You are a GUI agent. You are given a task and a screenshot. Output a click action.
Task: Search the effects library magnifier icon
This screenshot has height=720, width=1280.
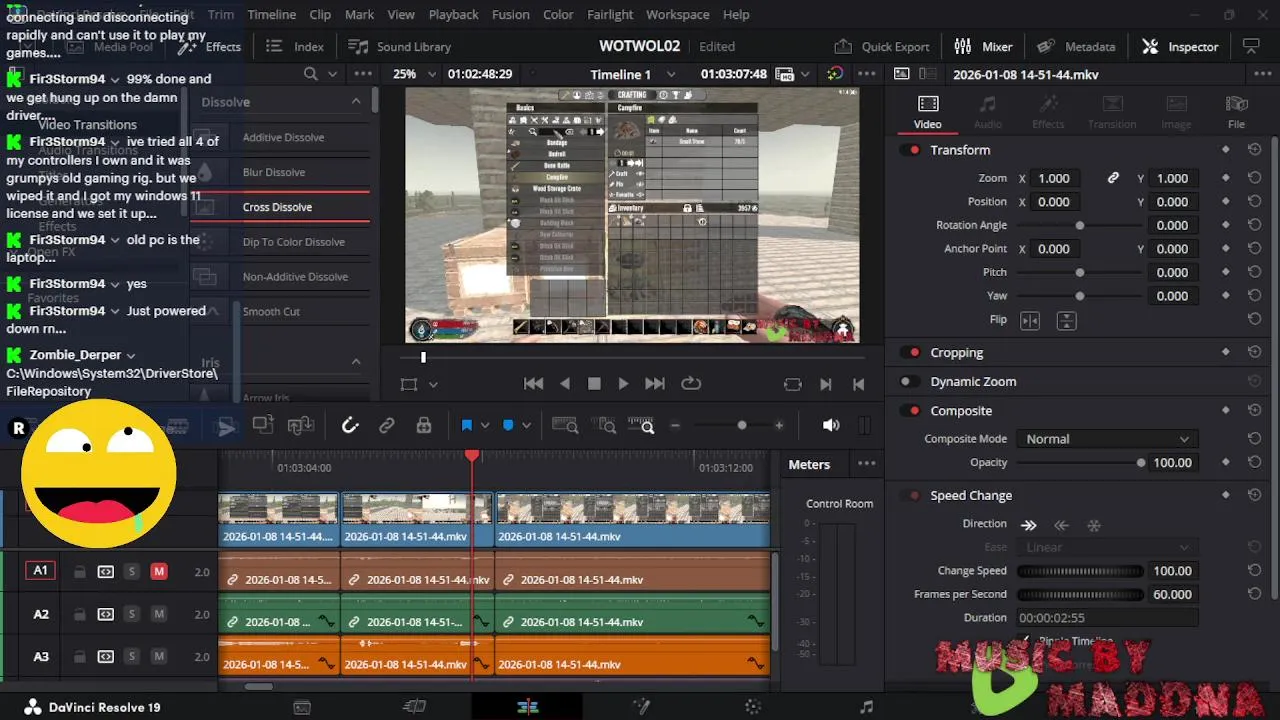(x=311, y=74)
